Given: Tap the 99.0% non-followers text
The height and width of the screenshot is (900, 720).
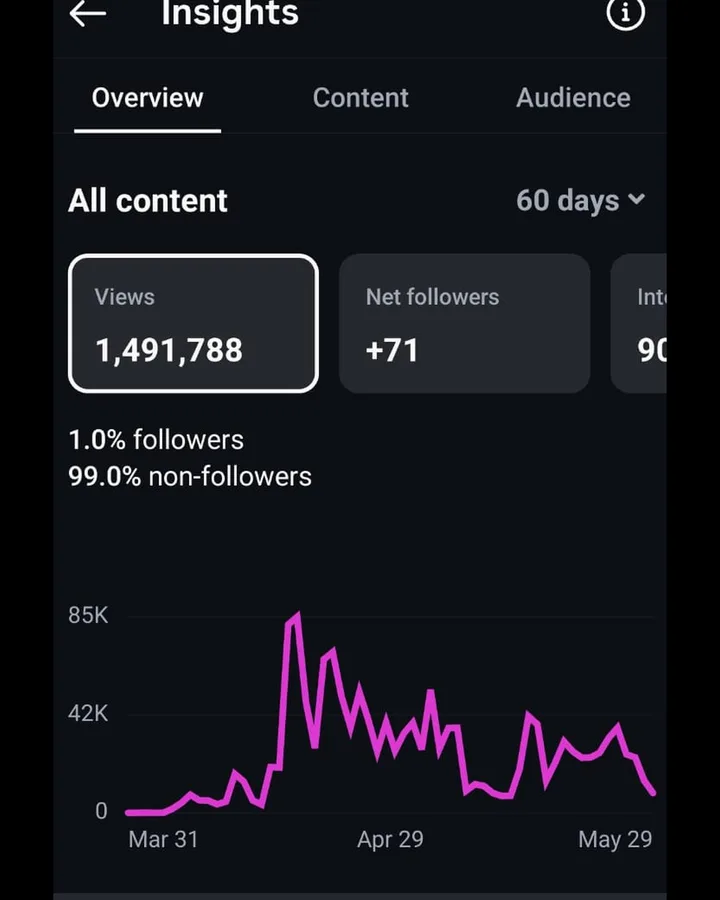Looking at the screenshot, I should point(189,476).
